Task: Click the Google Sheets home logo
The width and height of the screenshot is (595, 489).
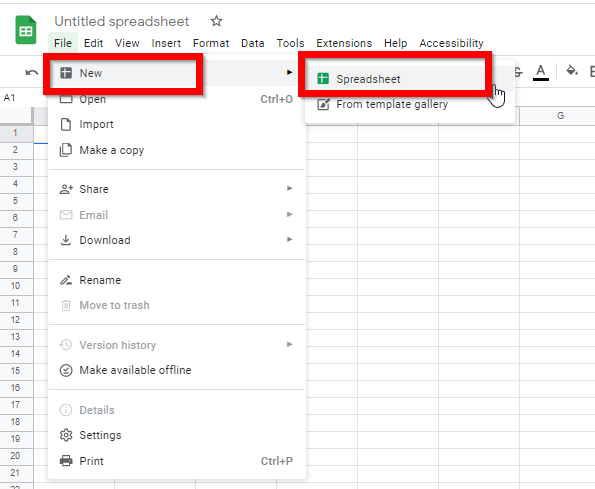Action: click(x=26, y=30)
